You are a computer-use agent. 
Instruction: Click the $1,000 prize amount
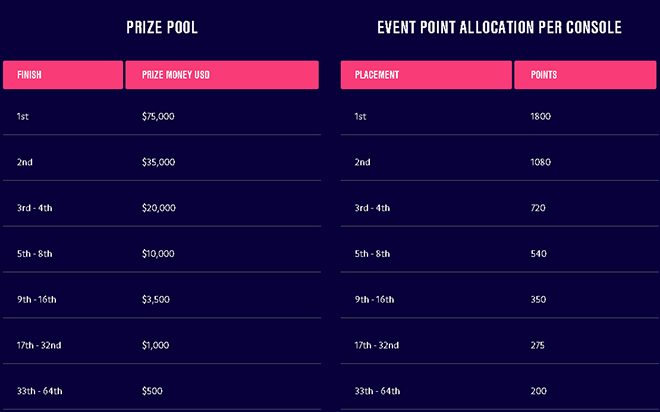pyautogui.click(x=156, y=345)
